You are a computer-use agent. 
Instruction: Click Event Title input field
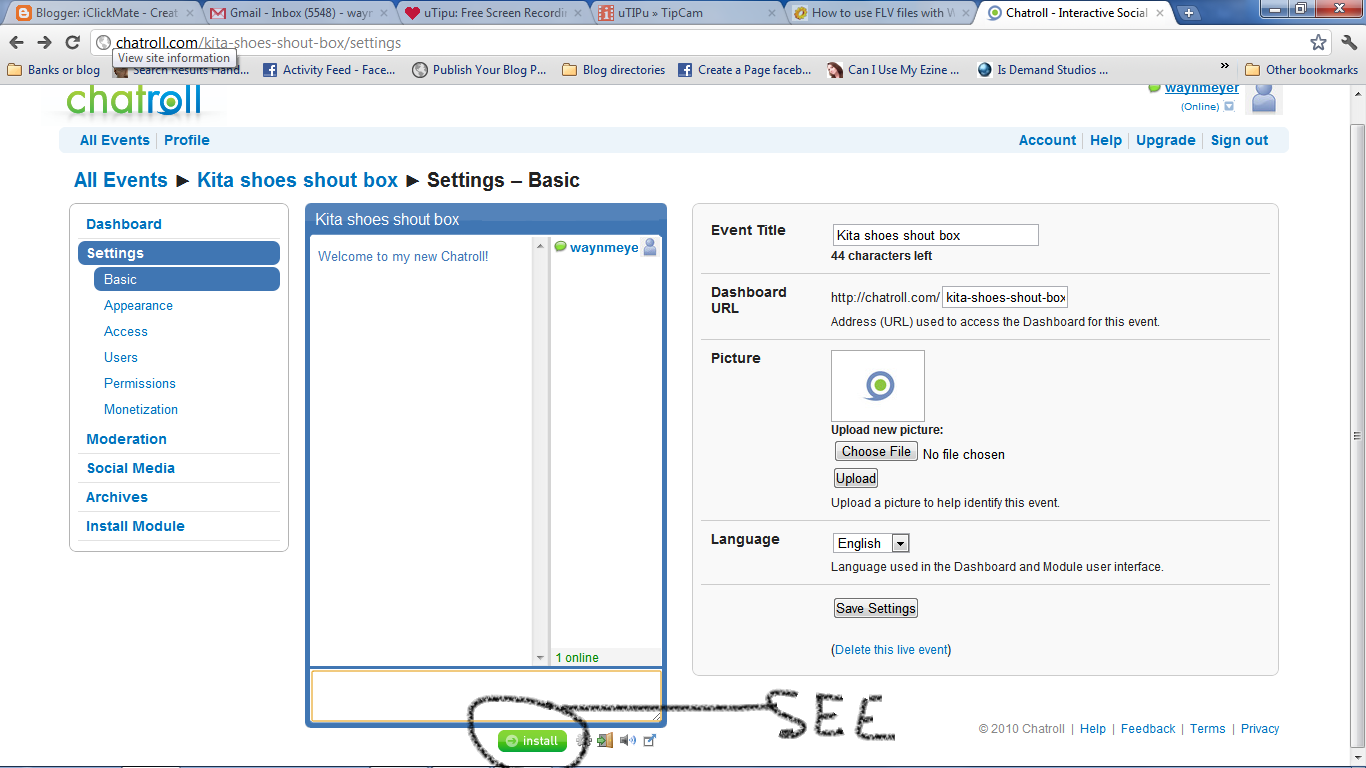(x=936, y=235)
